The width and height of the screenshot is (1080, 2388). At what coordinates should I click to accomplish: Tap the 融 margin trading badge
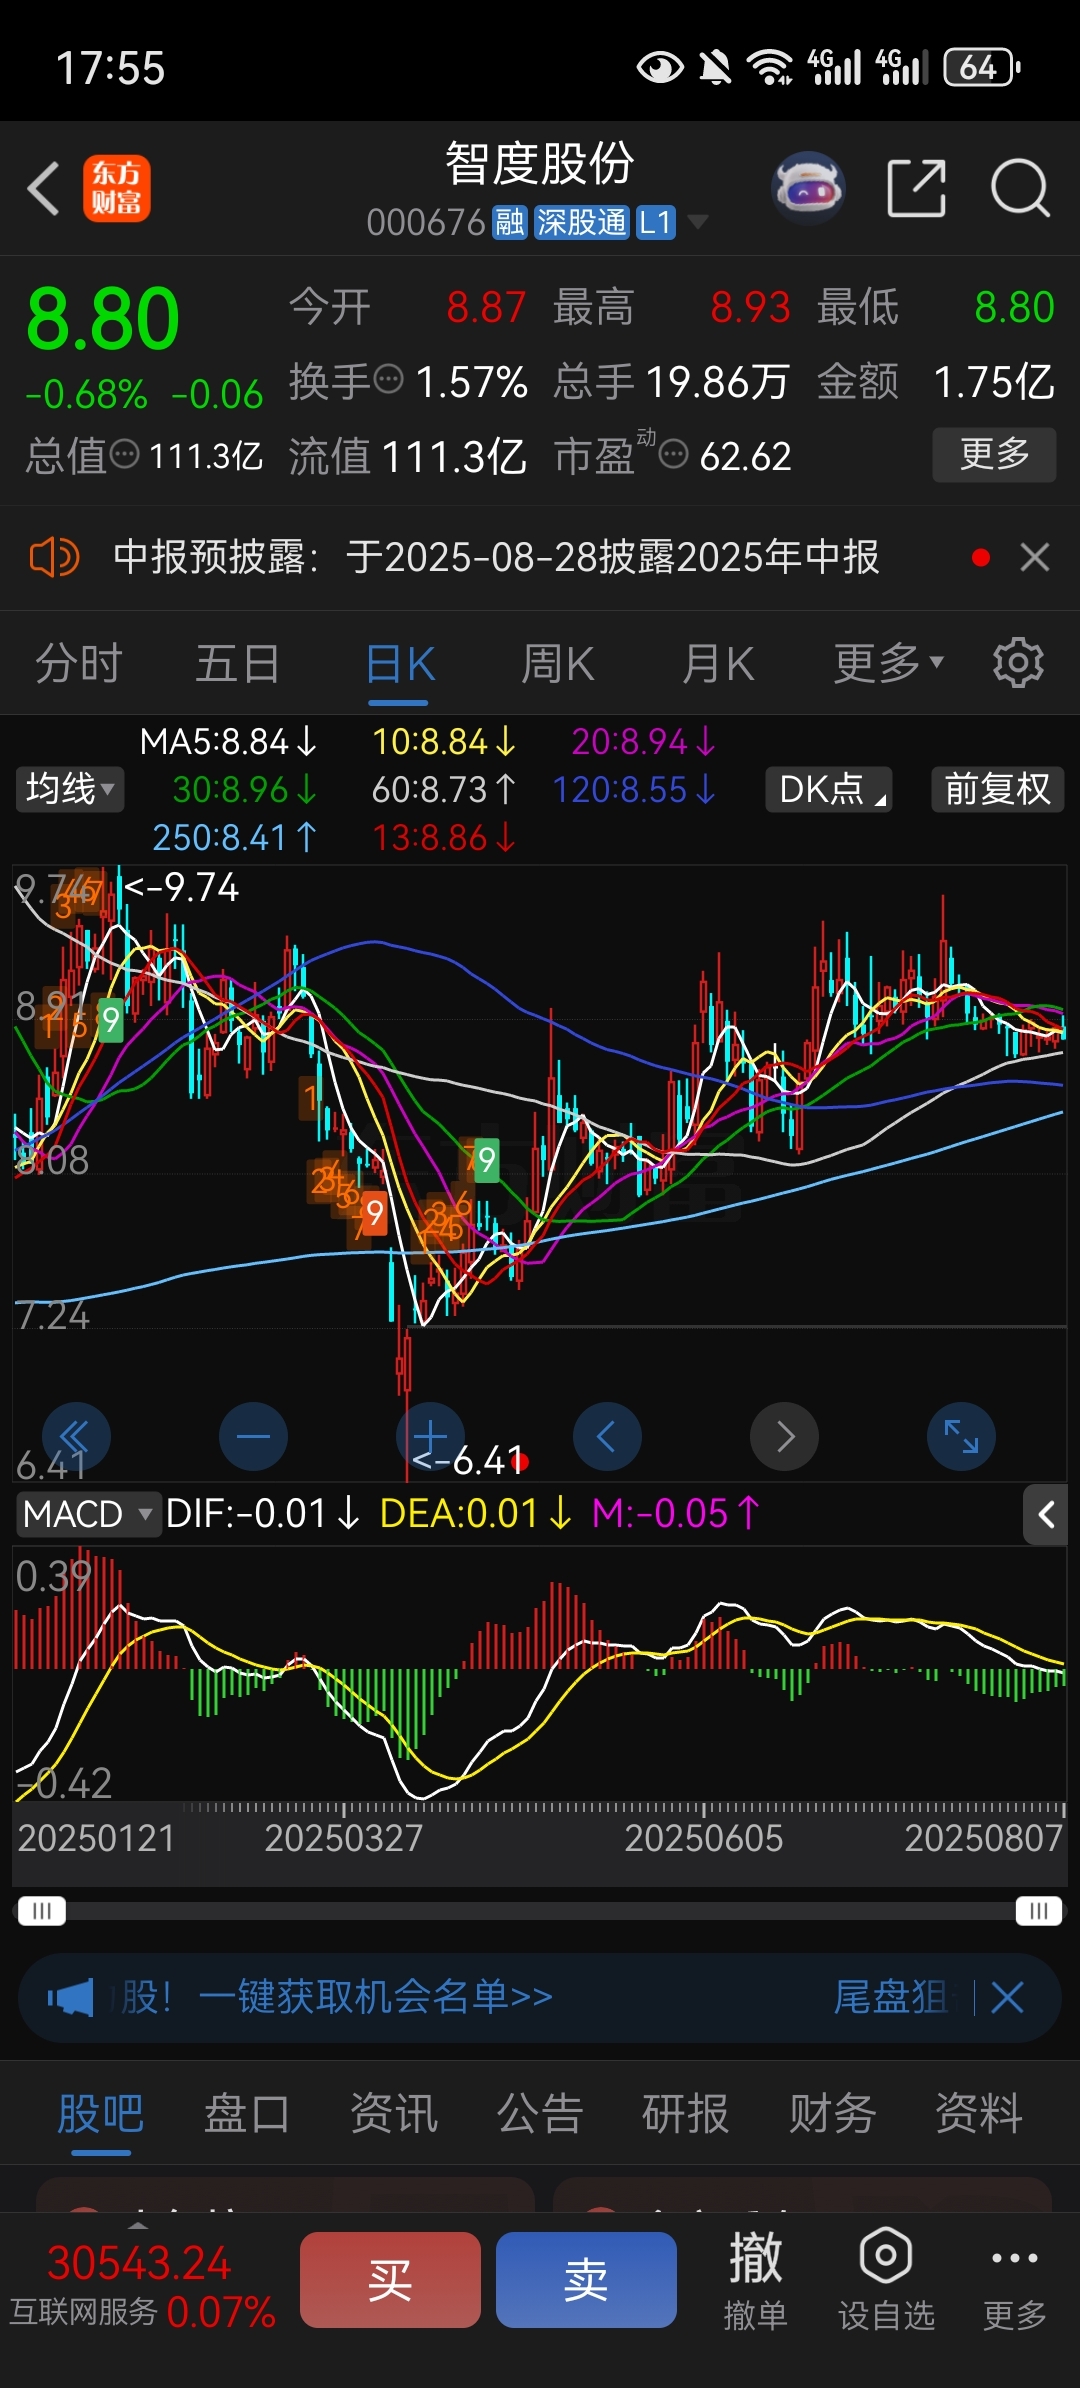pyautogui.click(x=509, y=222)
